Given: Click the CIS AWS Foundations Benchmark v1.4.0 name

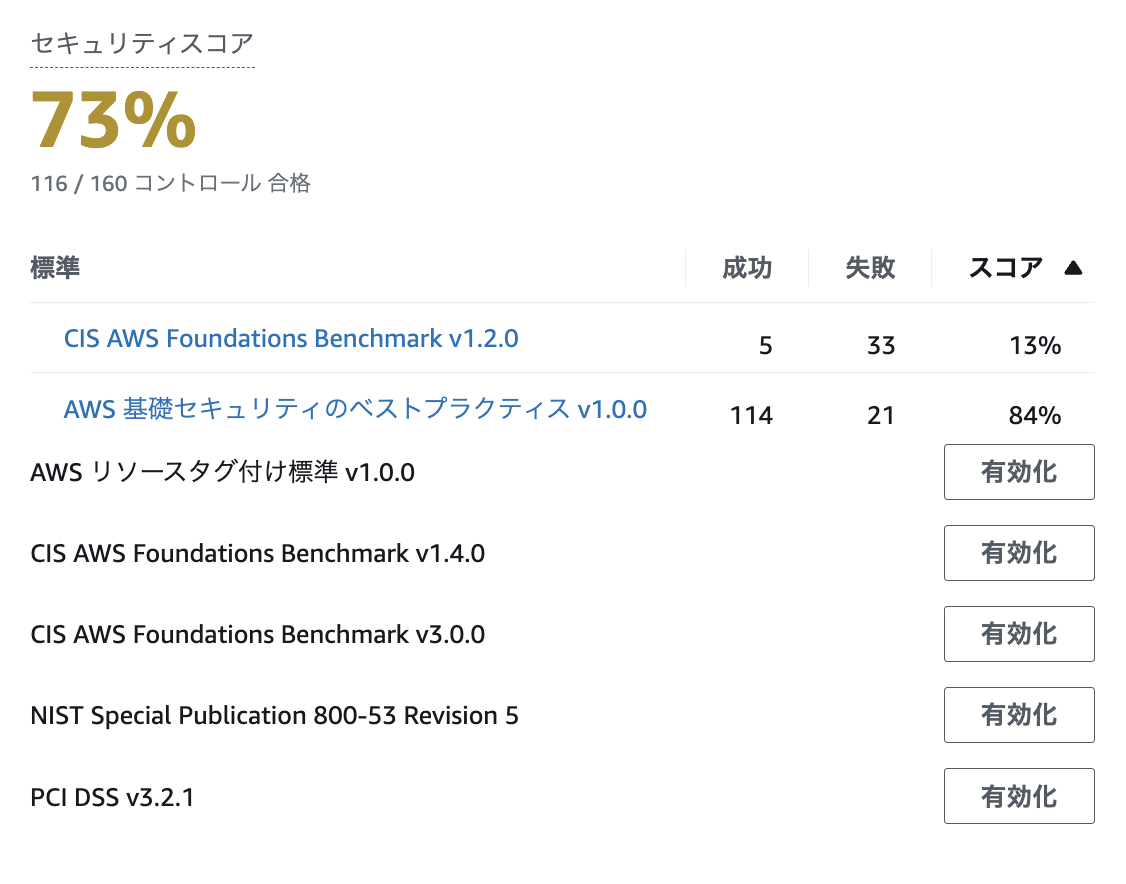Looking at the screenshot, I should 258,554.
